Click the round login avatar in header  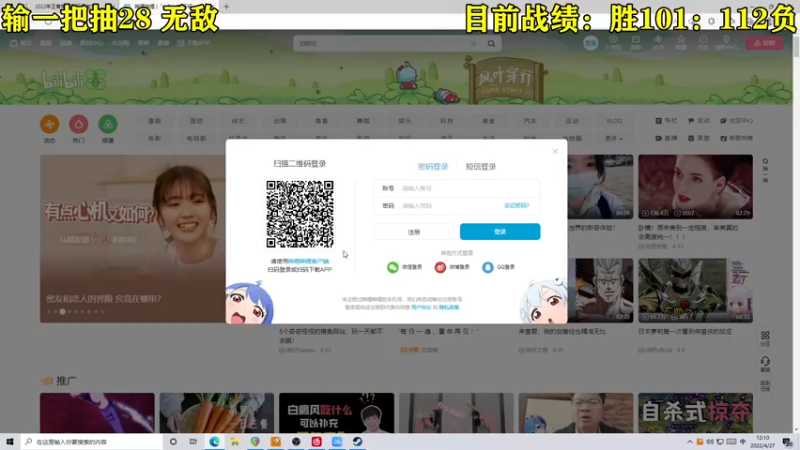(590, 43)
